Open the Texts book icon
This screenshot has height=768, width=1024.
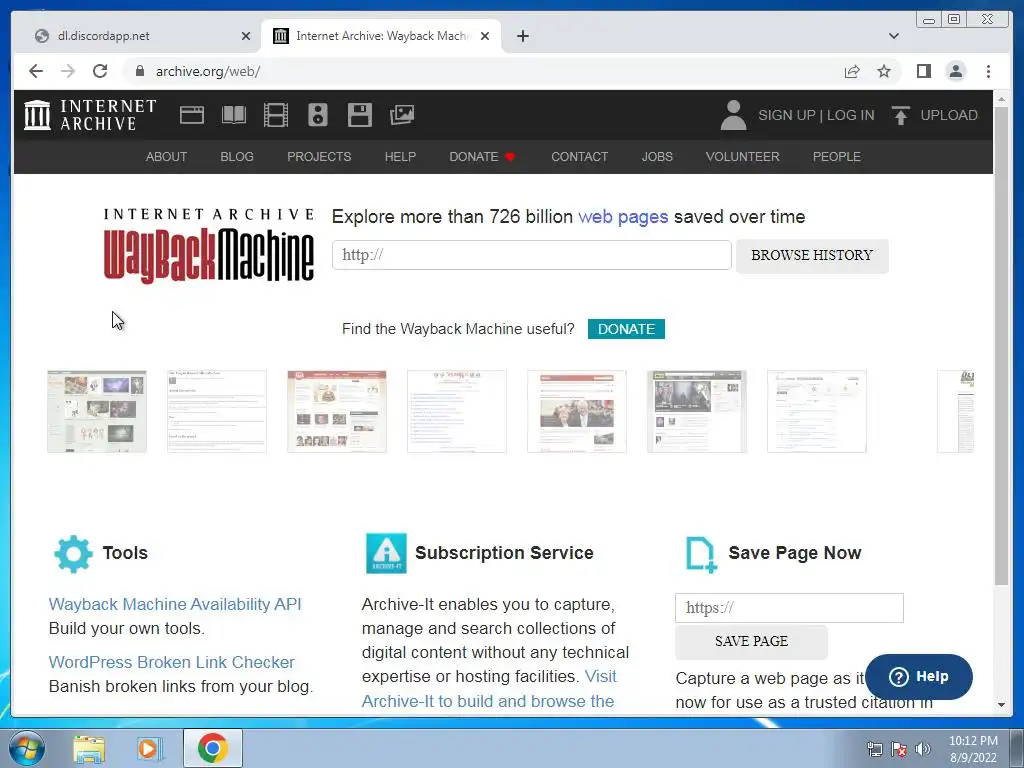[234, 115]
